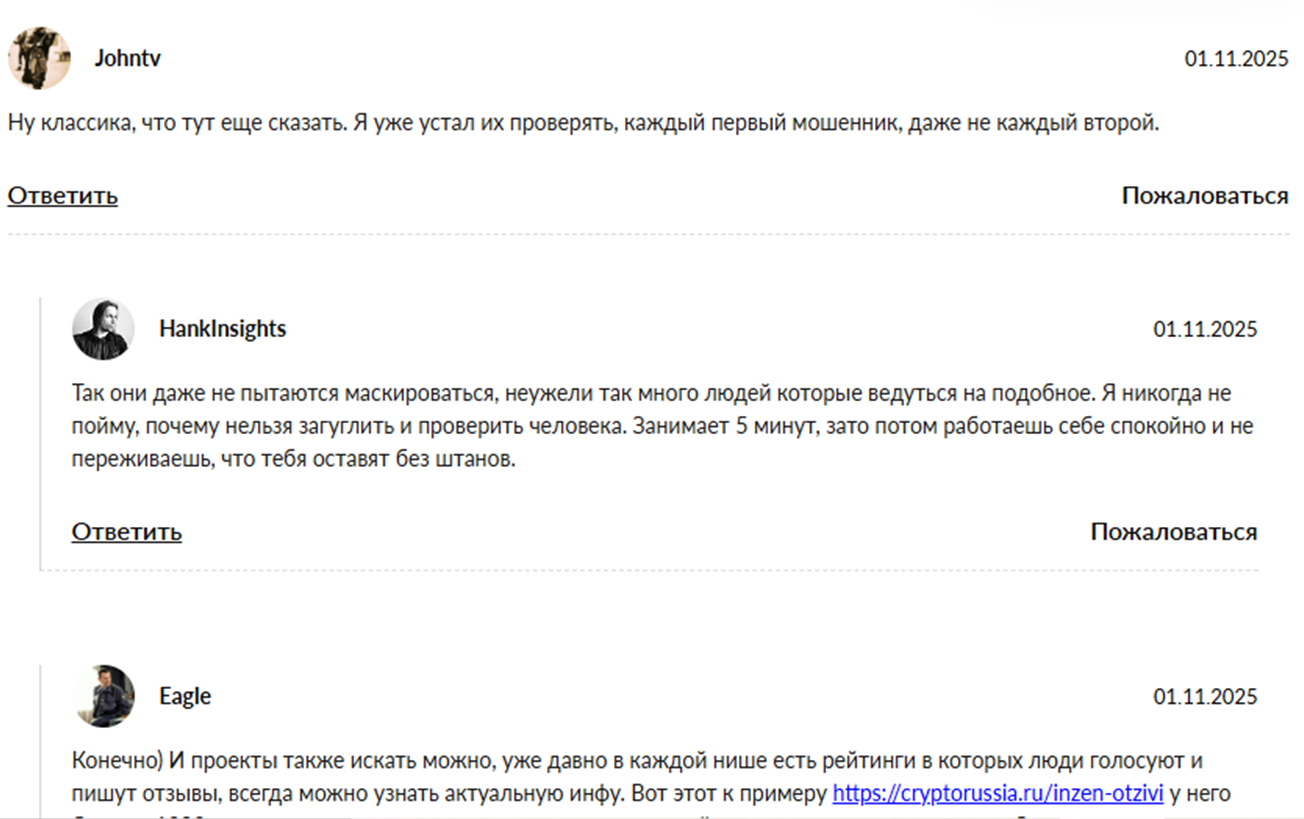
Task: Reply to Johntv's comment via Ответить
Action: tap(62, 196)
